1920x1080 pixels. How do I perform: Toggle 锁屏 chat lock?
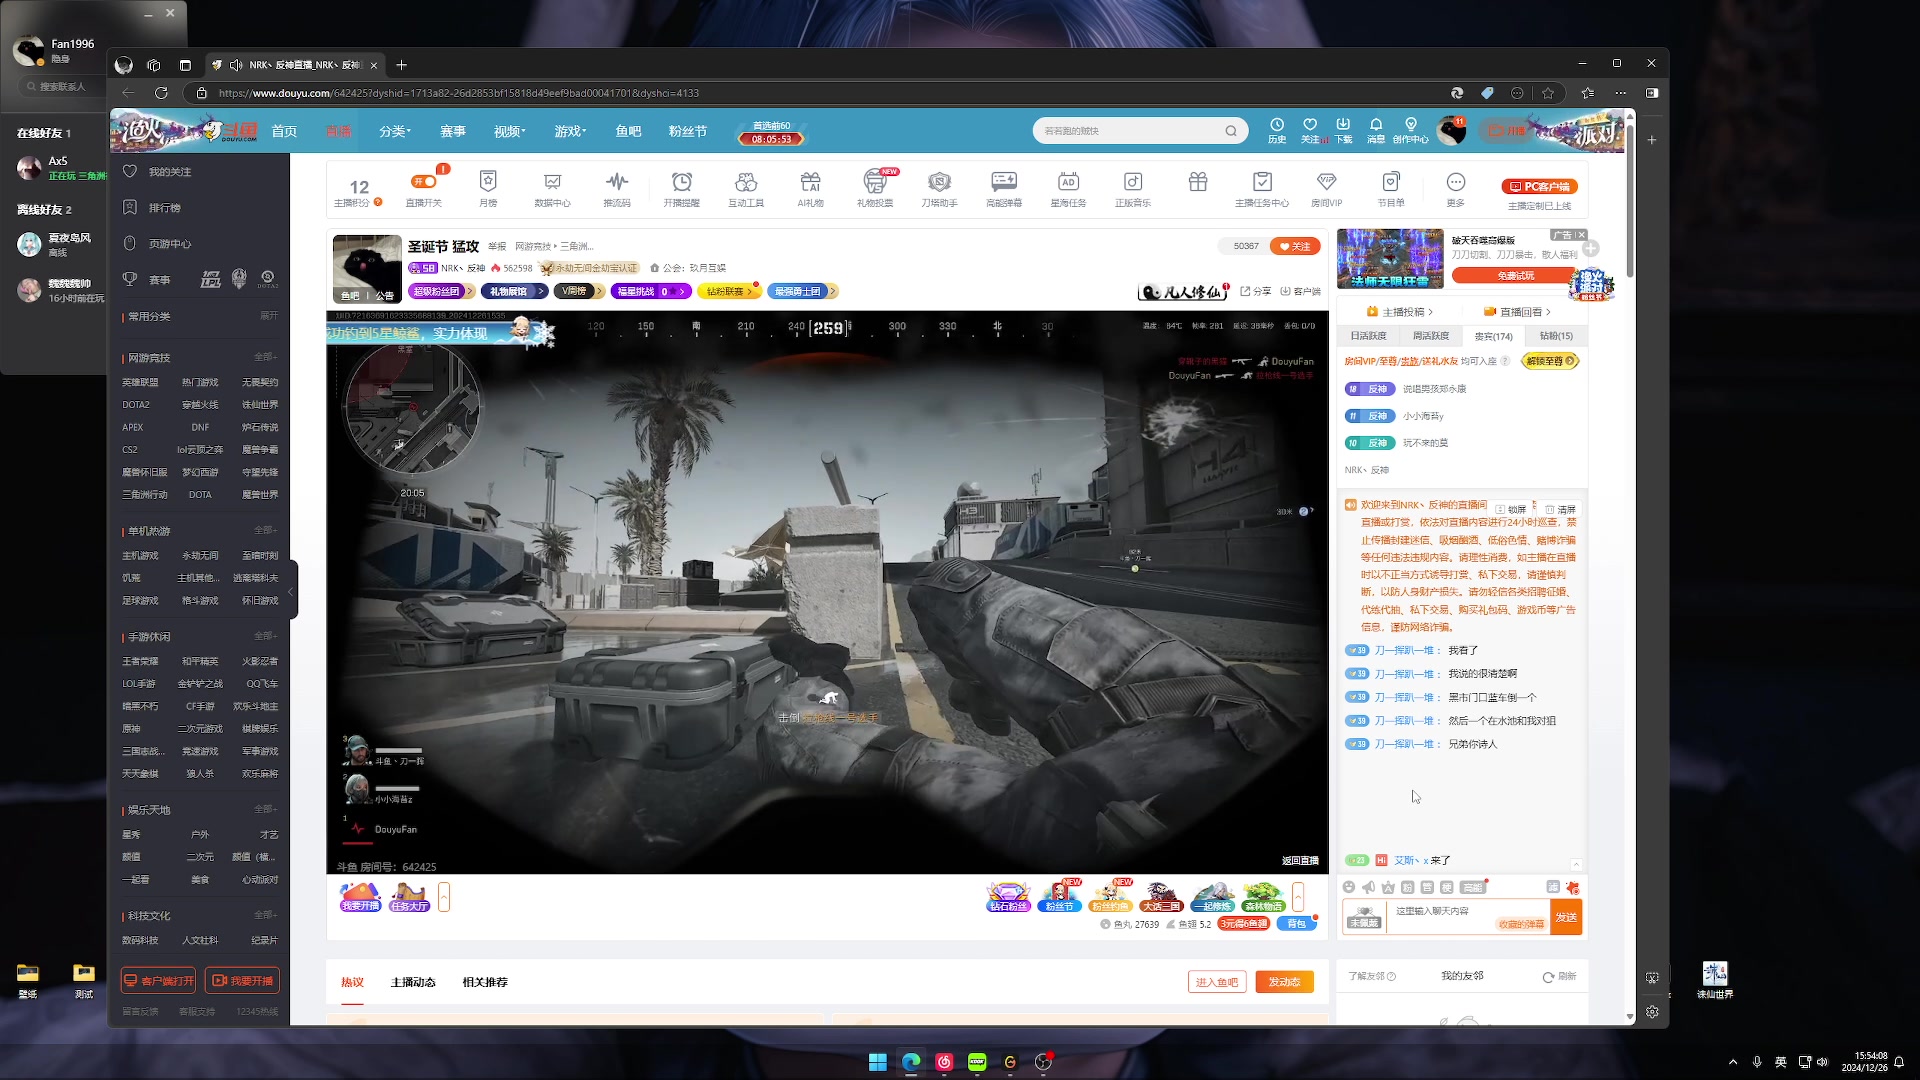tap(1511, 509)
